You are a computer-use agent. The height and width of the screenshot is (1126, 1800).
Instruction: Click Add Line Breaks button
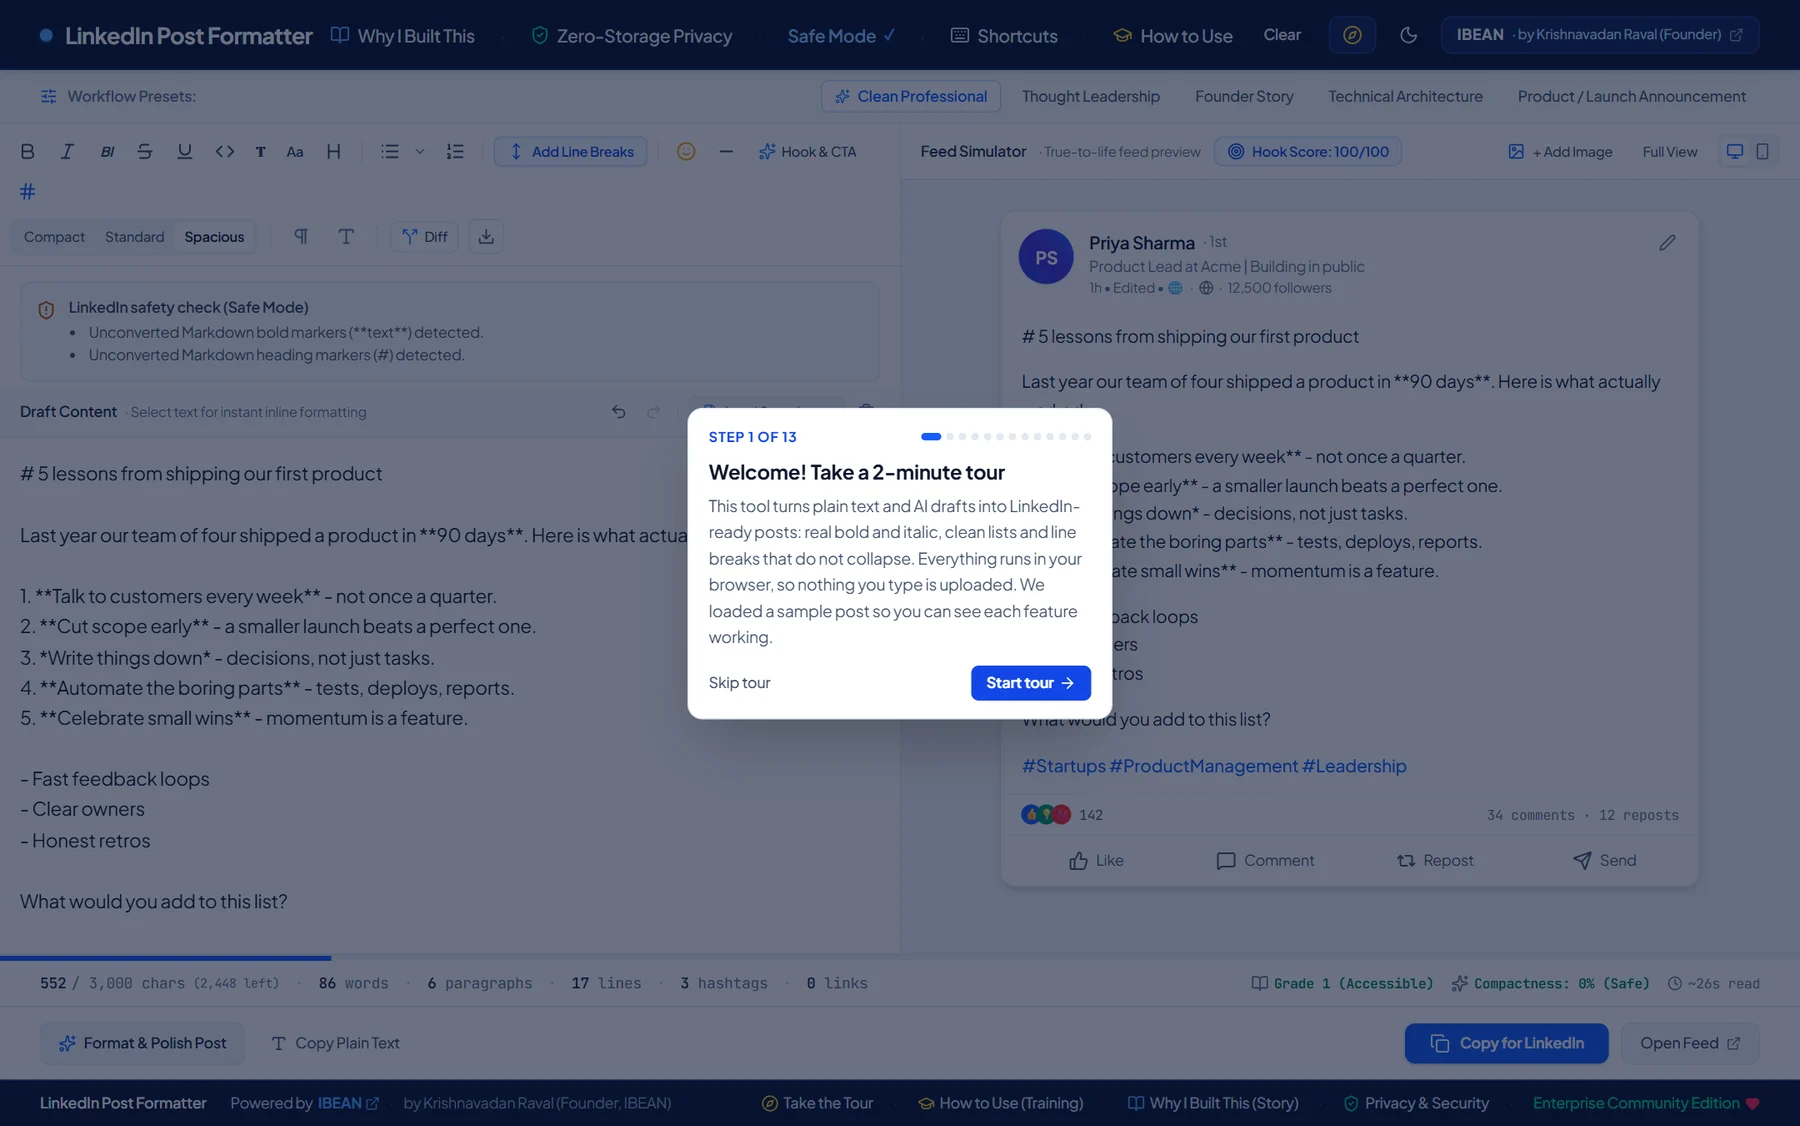click(x=571, y=152)
